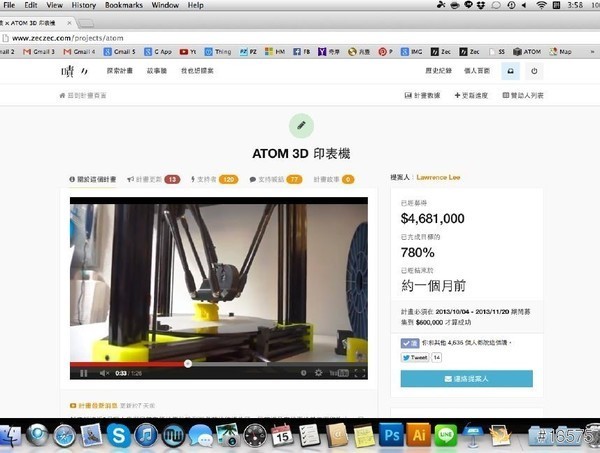The image size is (600, 453).
Task: Click the Dropbox icon in the menu bar
Action: click(x=481, y=5)
